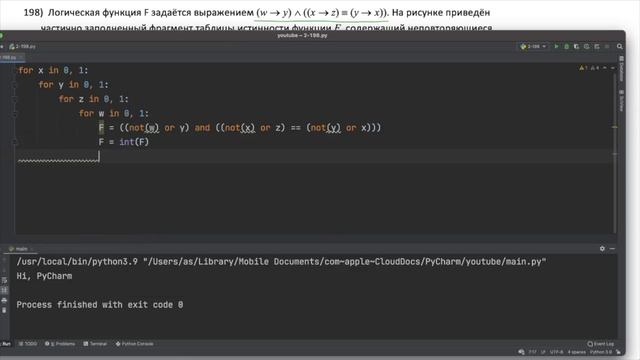Click the '==' operator in the expression
Viewport: 640px width, 360px height.
point(296,128)
